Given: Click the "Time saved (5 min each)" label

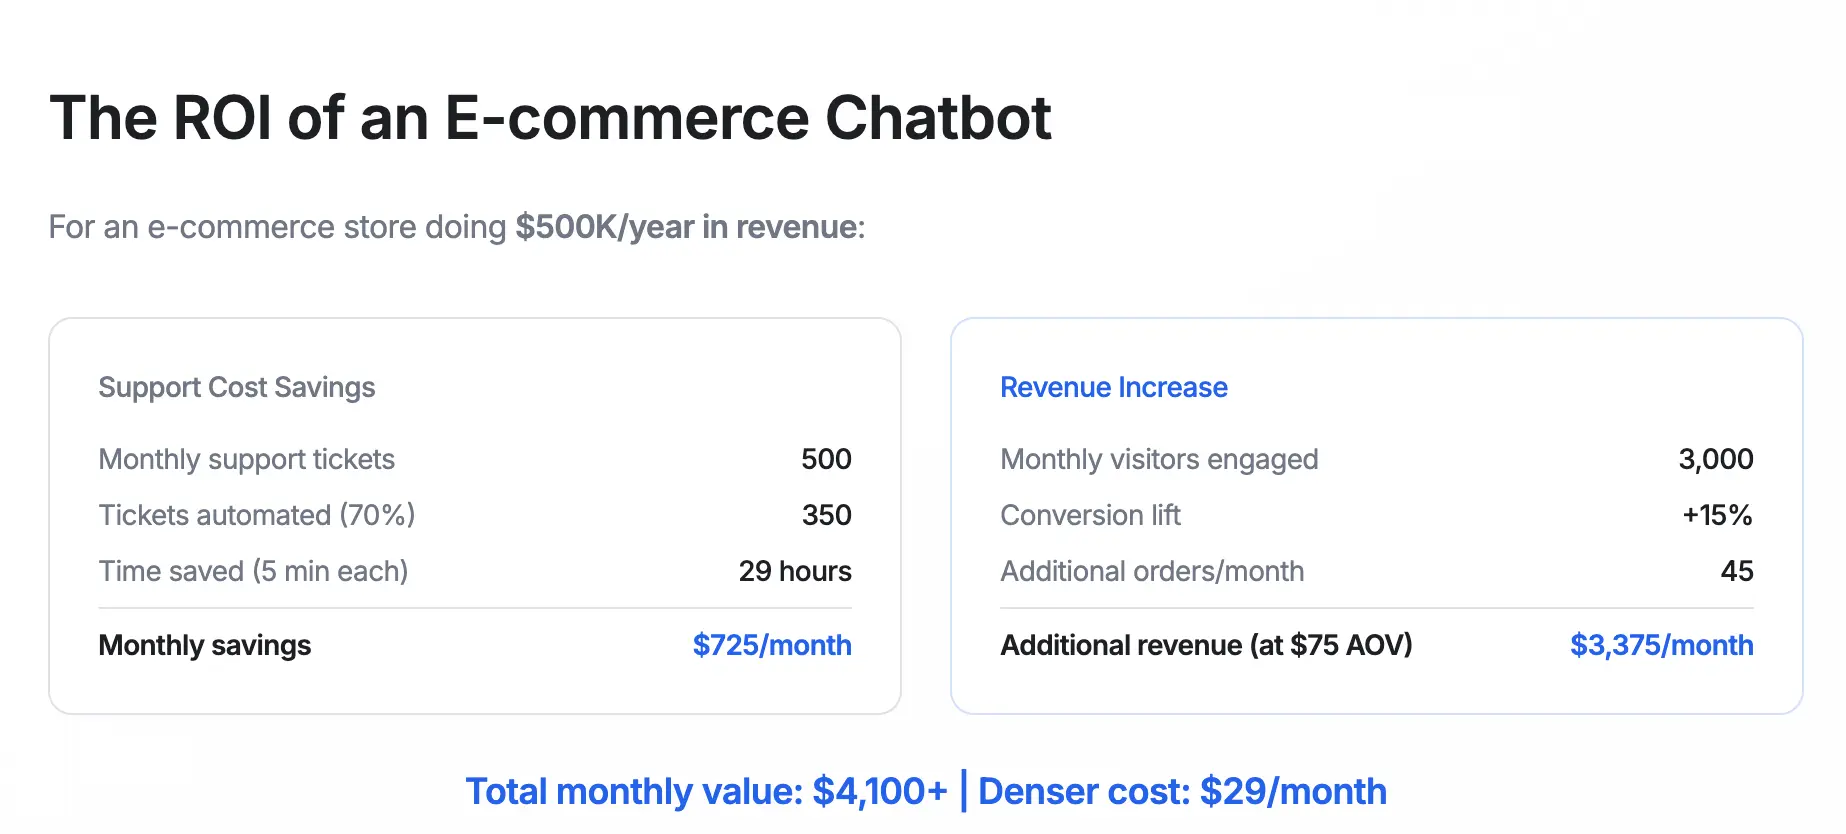Looking at the screenshot, I should coord(253,571).
